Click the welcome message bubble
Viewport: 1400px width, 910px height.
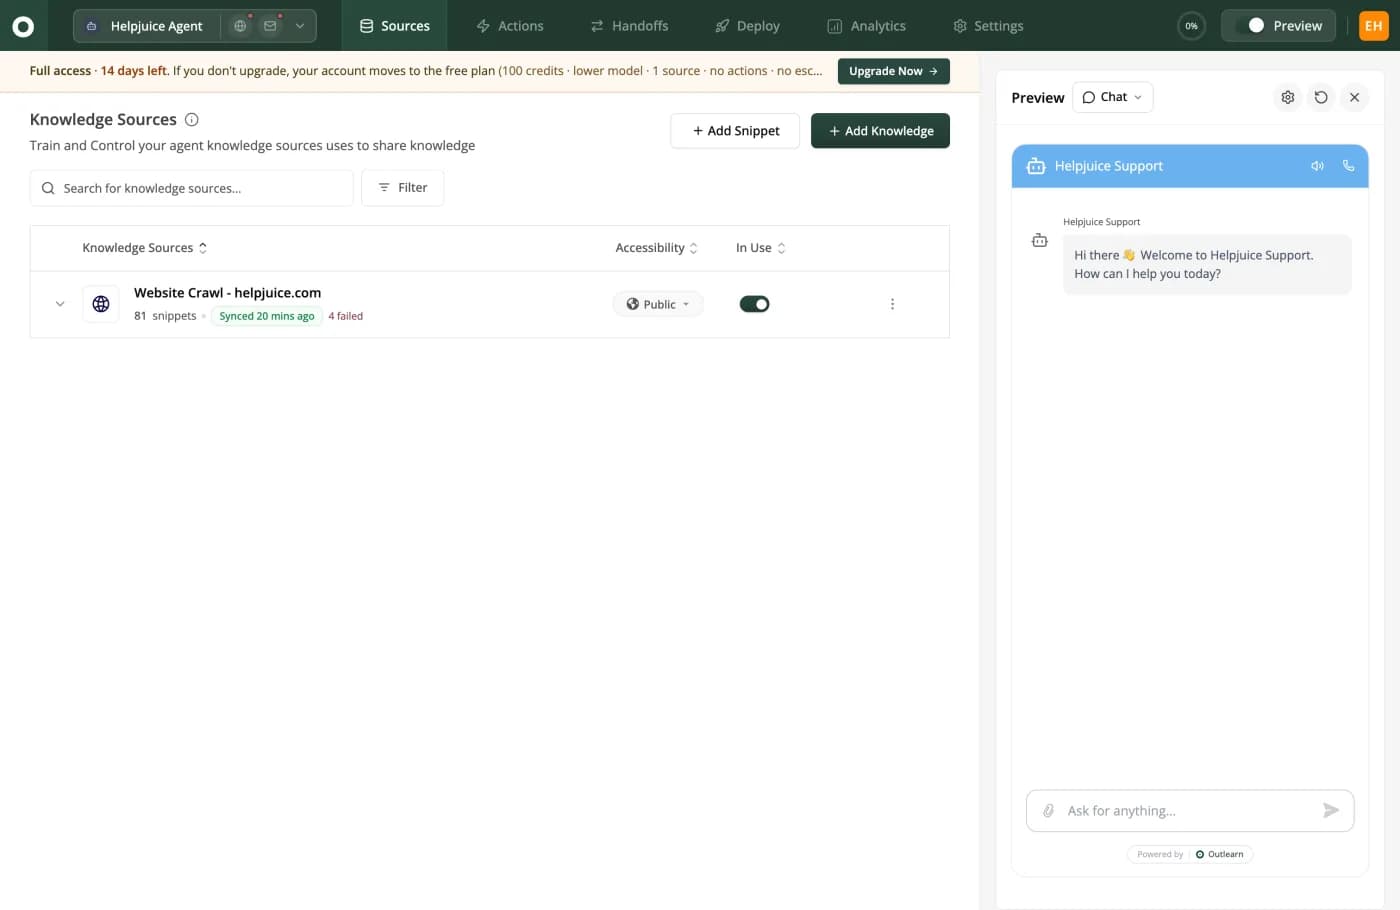[1207, 264]
